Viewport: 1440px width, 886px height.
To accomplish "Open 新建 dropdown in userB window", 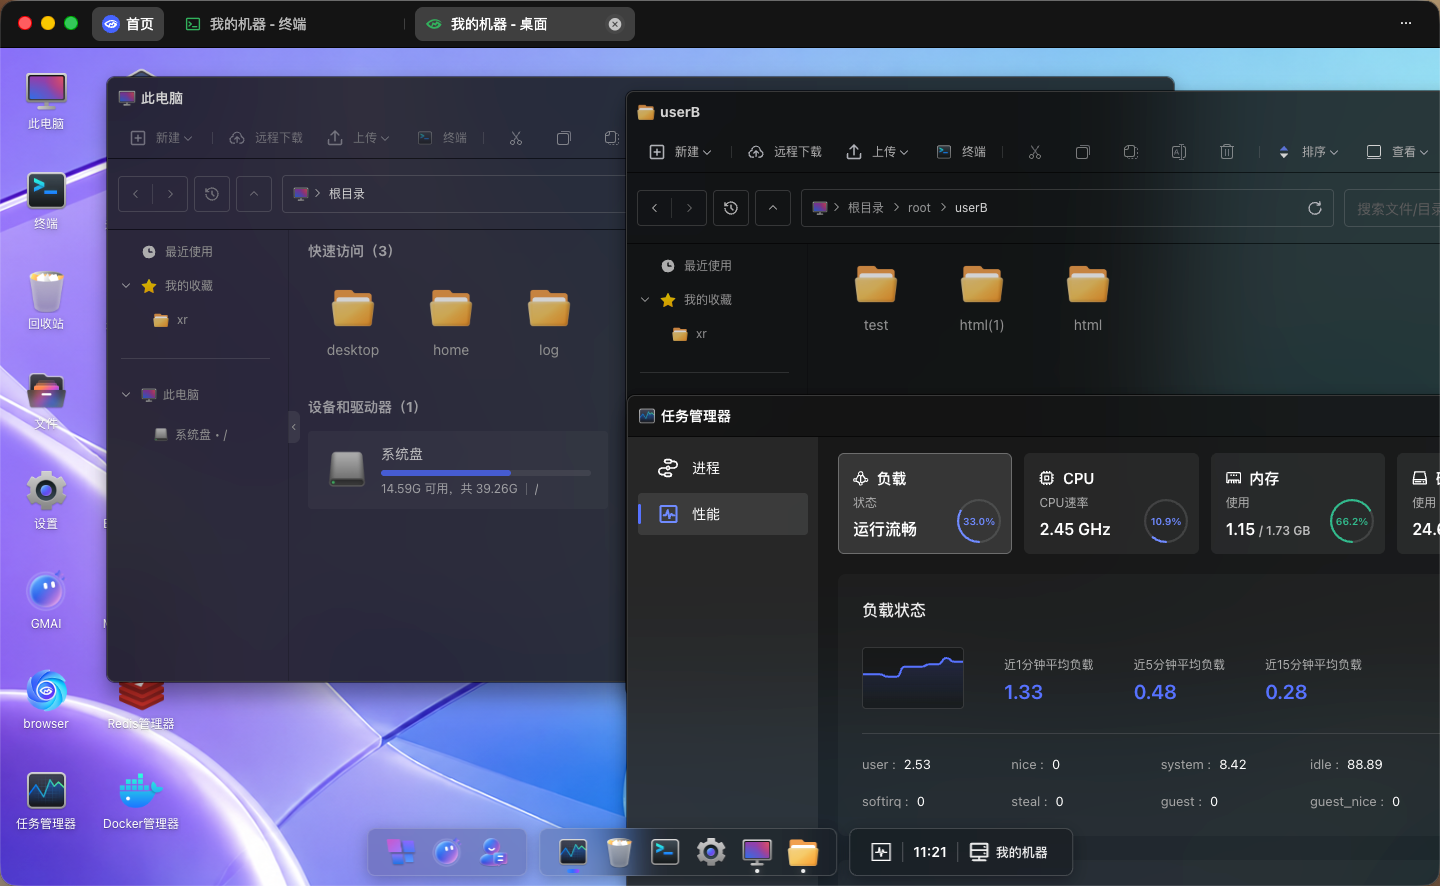I will (x=681, y=152).
